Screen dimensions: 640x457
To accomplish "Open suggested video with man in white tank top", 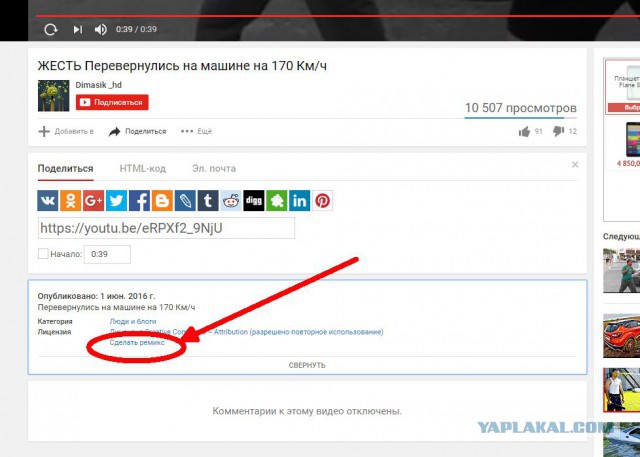I will point(622,390).
